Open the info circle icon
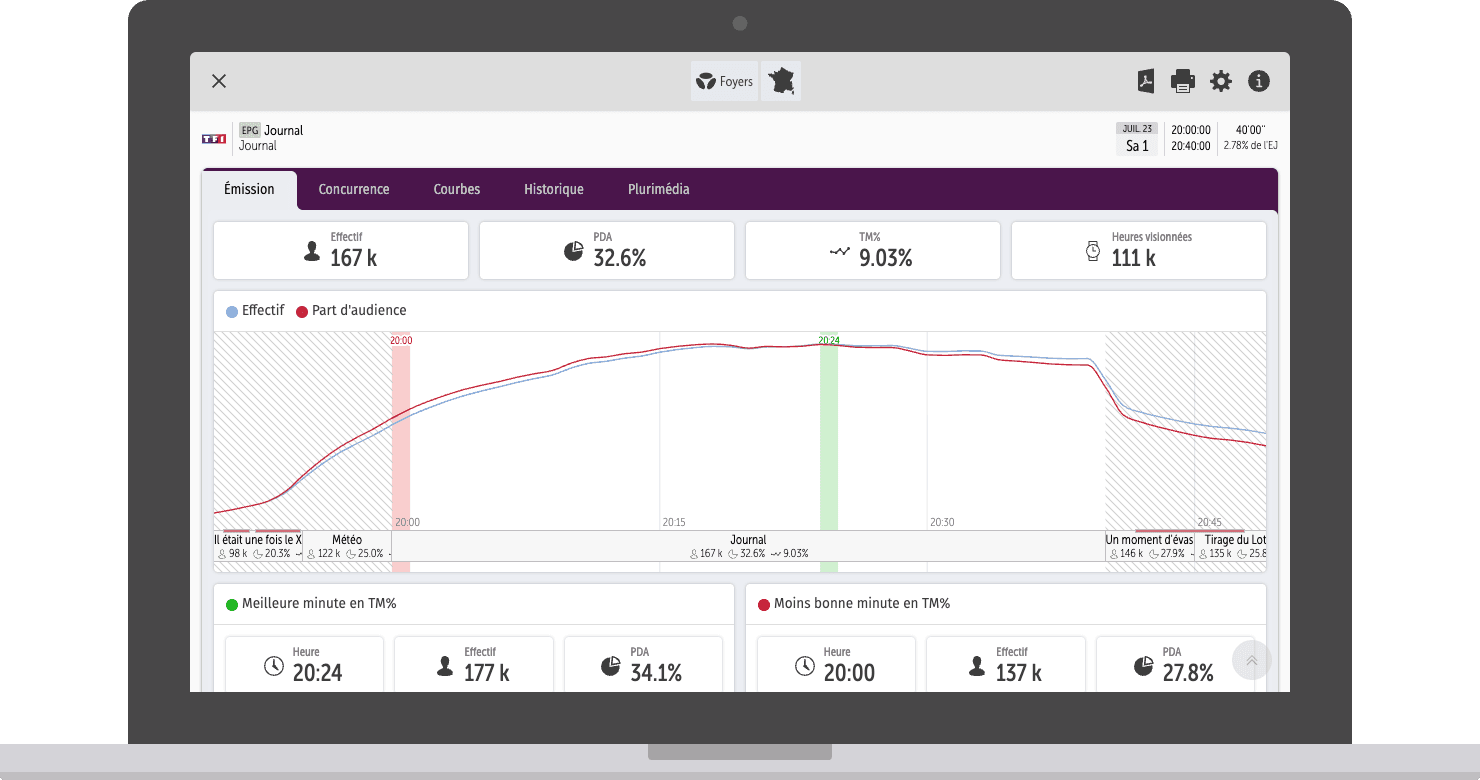 point(1259,81)
